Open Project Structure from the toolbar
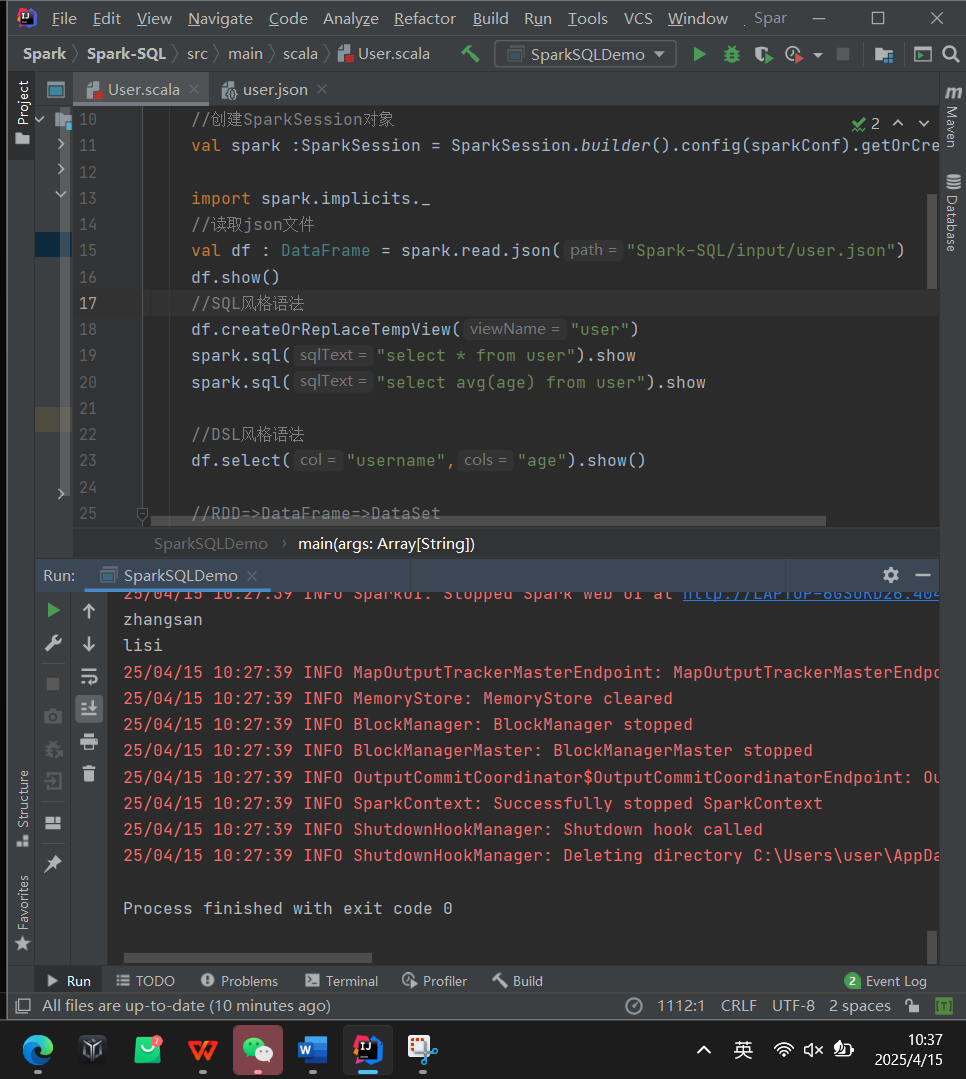Image resolution: width=966 pixels, height=1079 pixels. tap(883, 54)
